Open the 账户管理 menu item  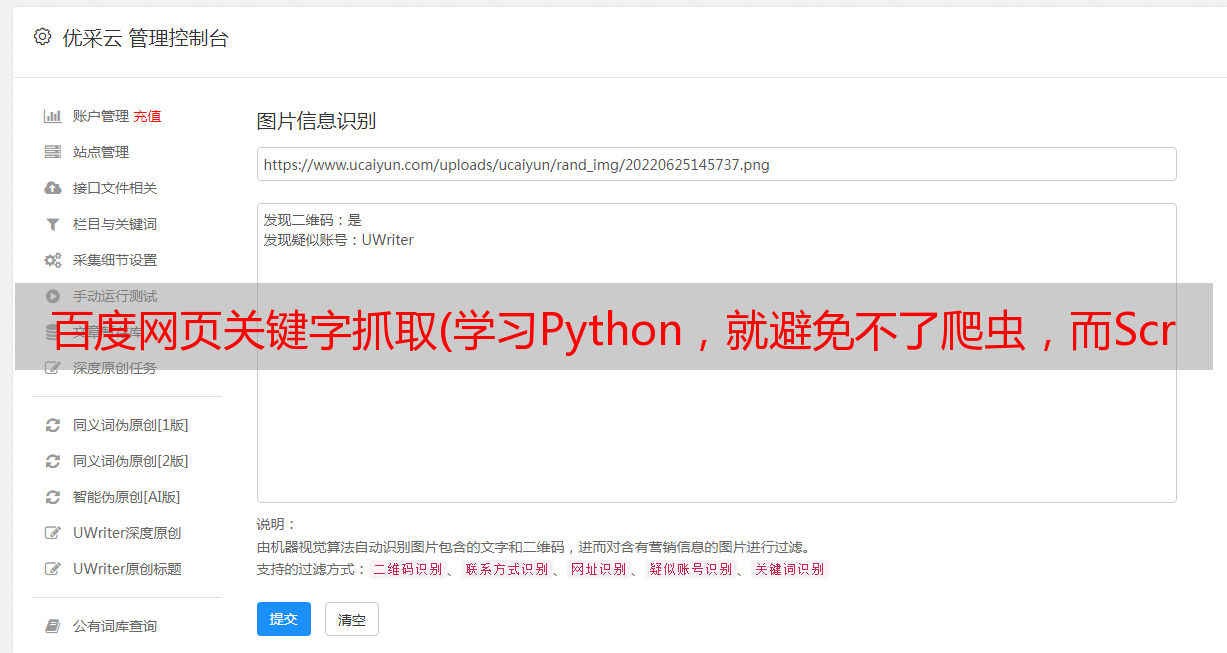click(101, 116)
